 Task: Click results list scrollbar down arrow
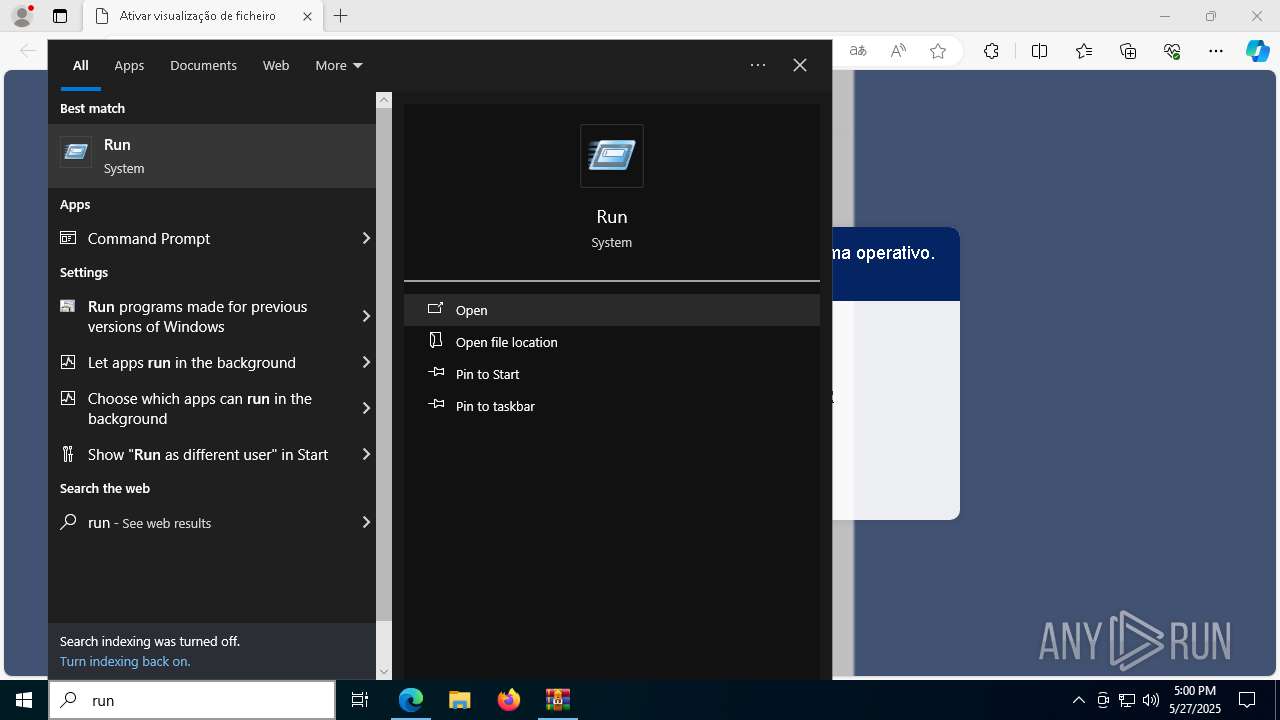384,672
